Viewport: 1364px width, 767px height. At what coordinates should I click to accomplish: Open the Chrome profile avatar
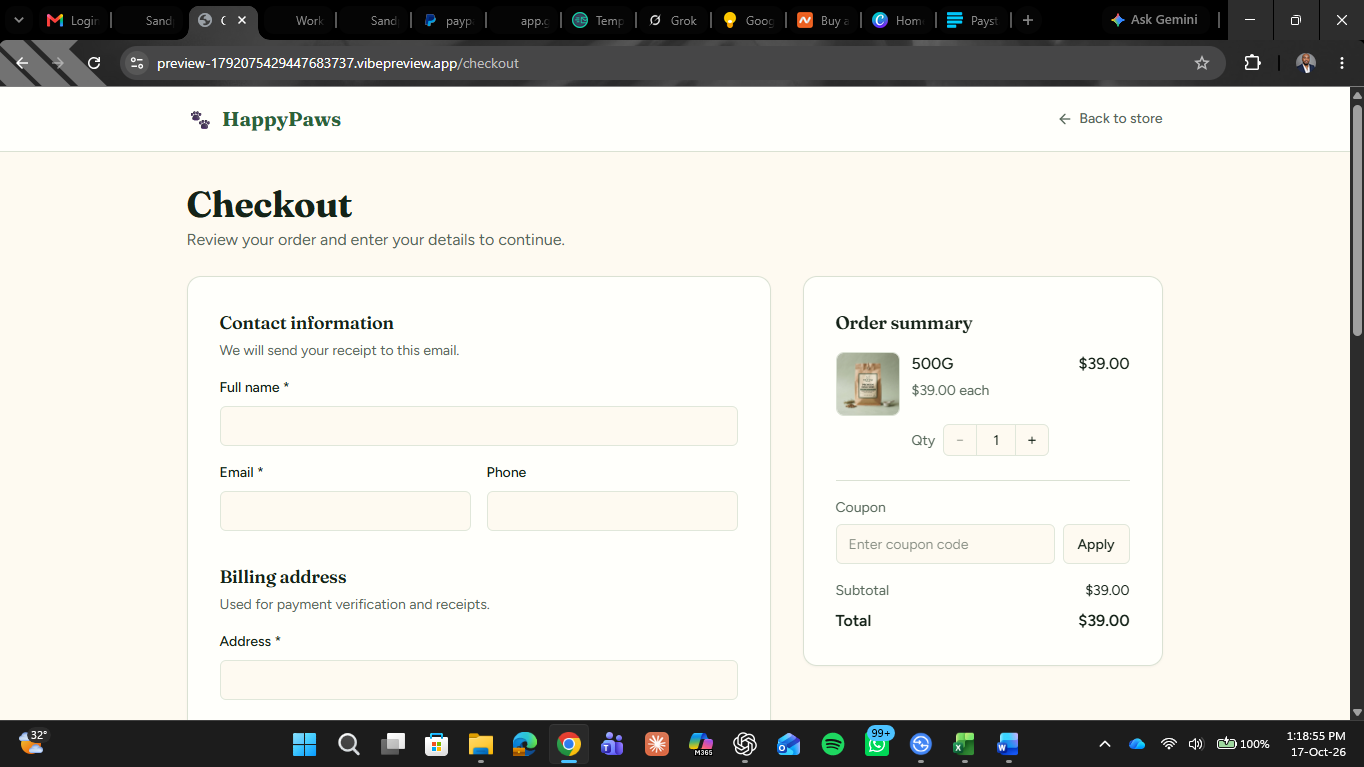[x=1306, y=63]
